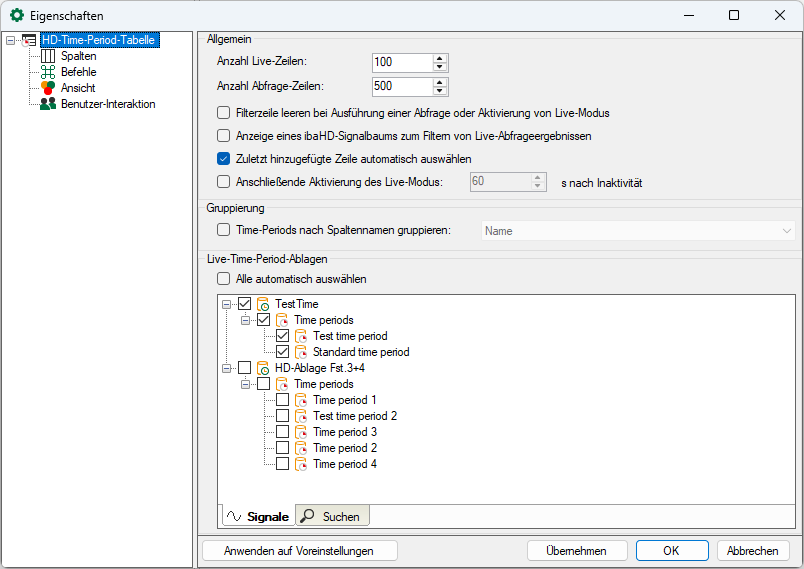Collapse HD-Ablage Fst.3+4 tree node
Screen dimensions: 804x569
tap(227, 368)
